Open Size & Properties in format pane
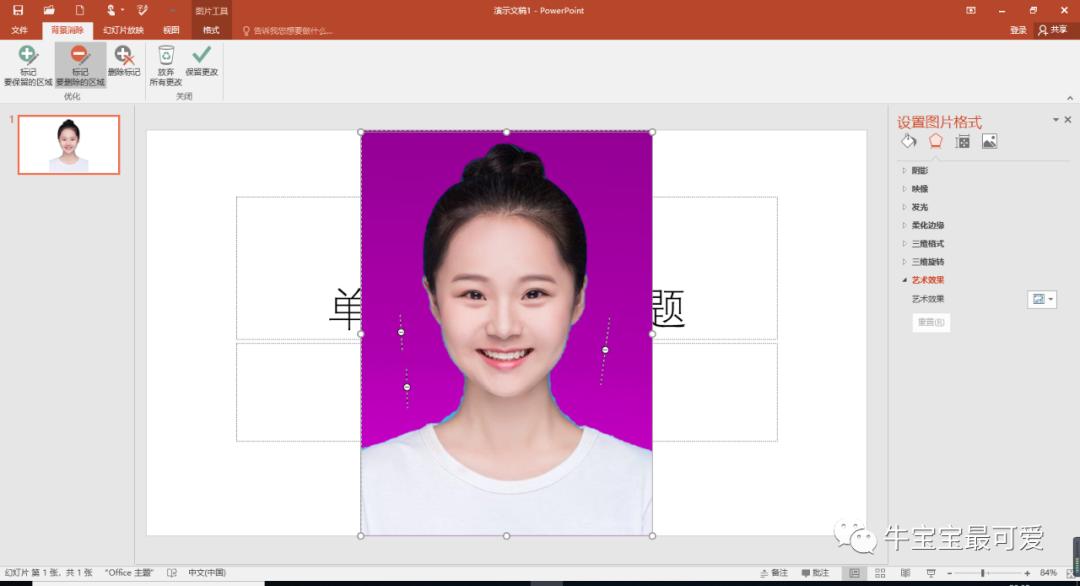 click(x=962, y=141)
